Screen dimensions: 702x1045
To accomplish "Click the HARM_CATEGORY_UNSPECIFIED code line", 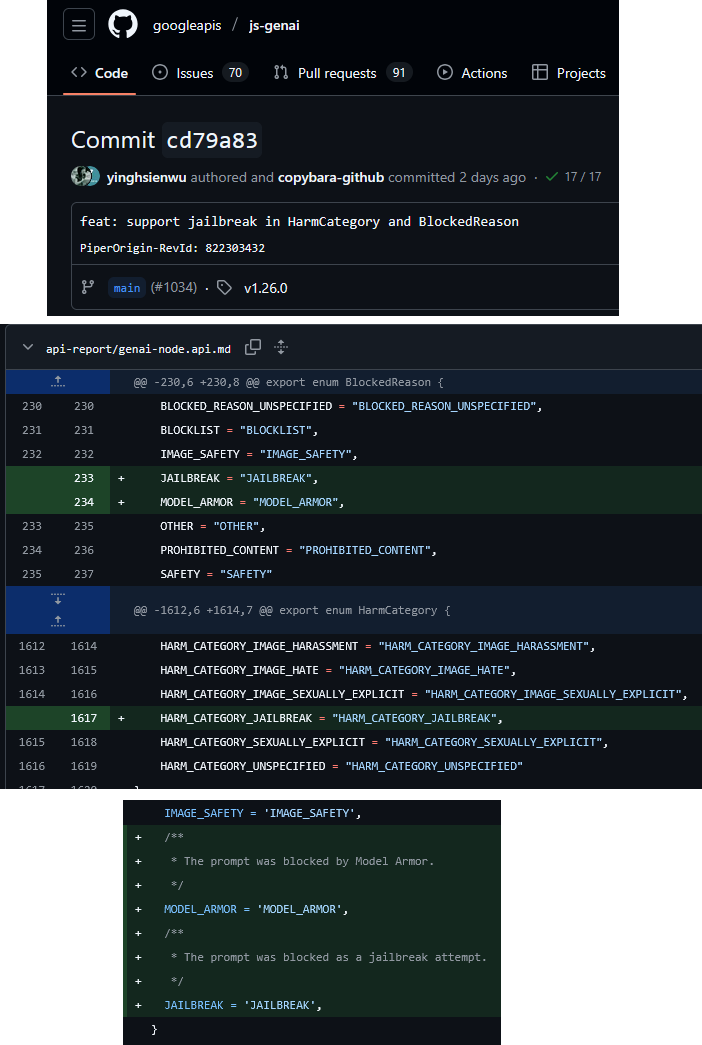I will pos(341,766).
